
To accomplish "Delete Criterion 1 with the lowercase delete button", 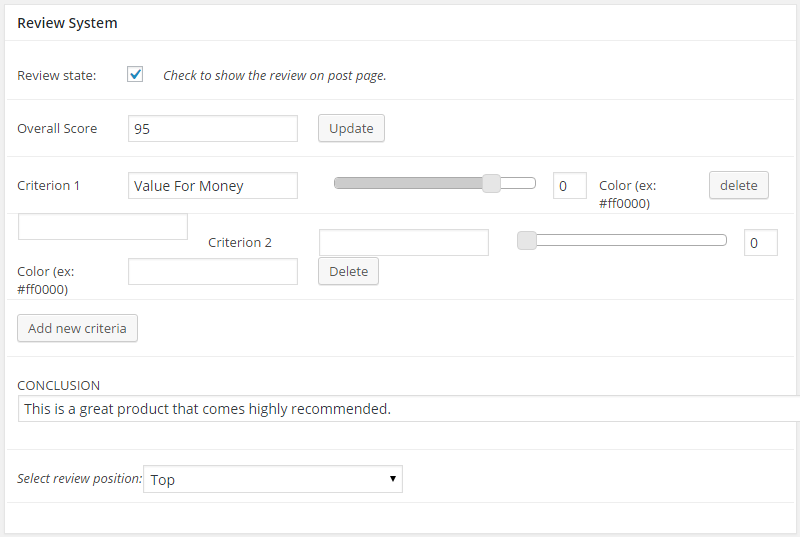I will [738, 185].
